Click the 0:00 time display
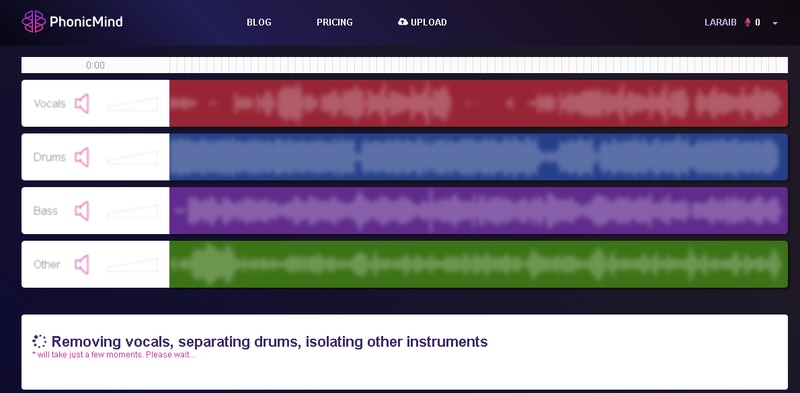This screenshot has width=800, height=393. [x=95, y=65]
